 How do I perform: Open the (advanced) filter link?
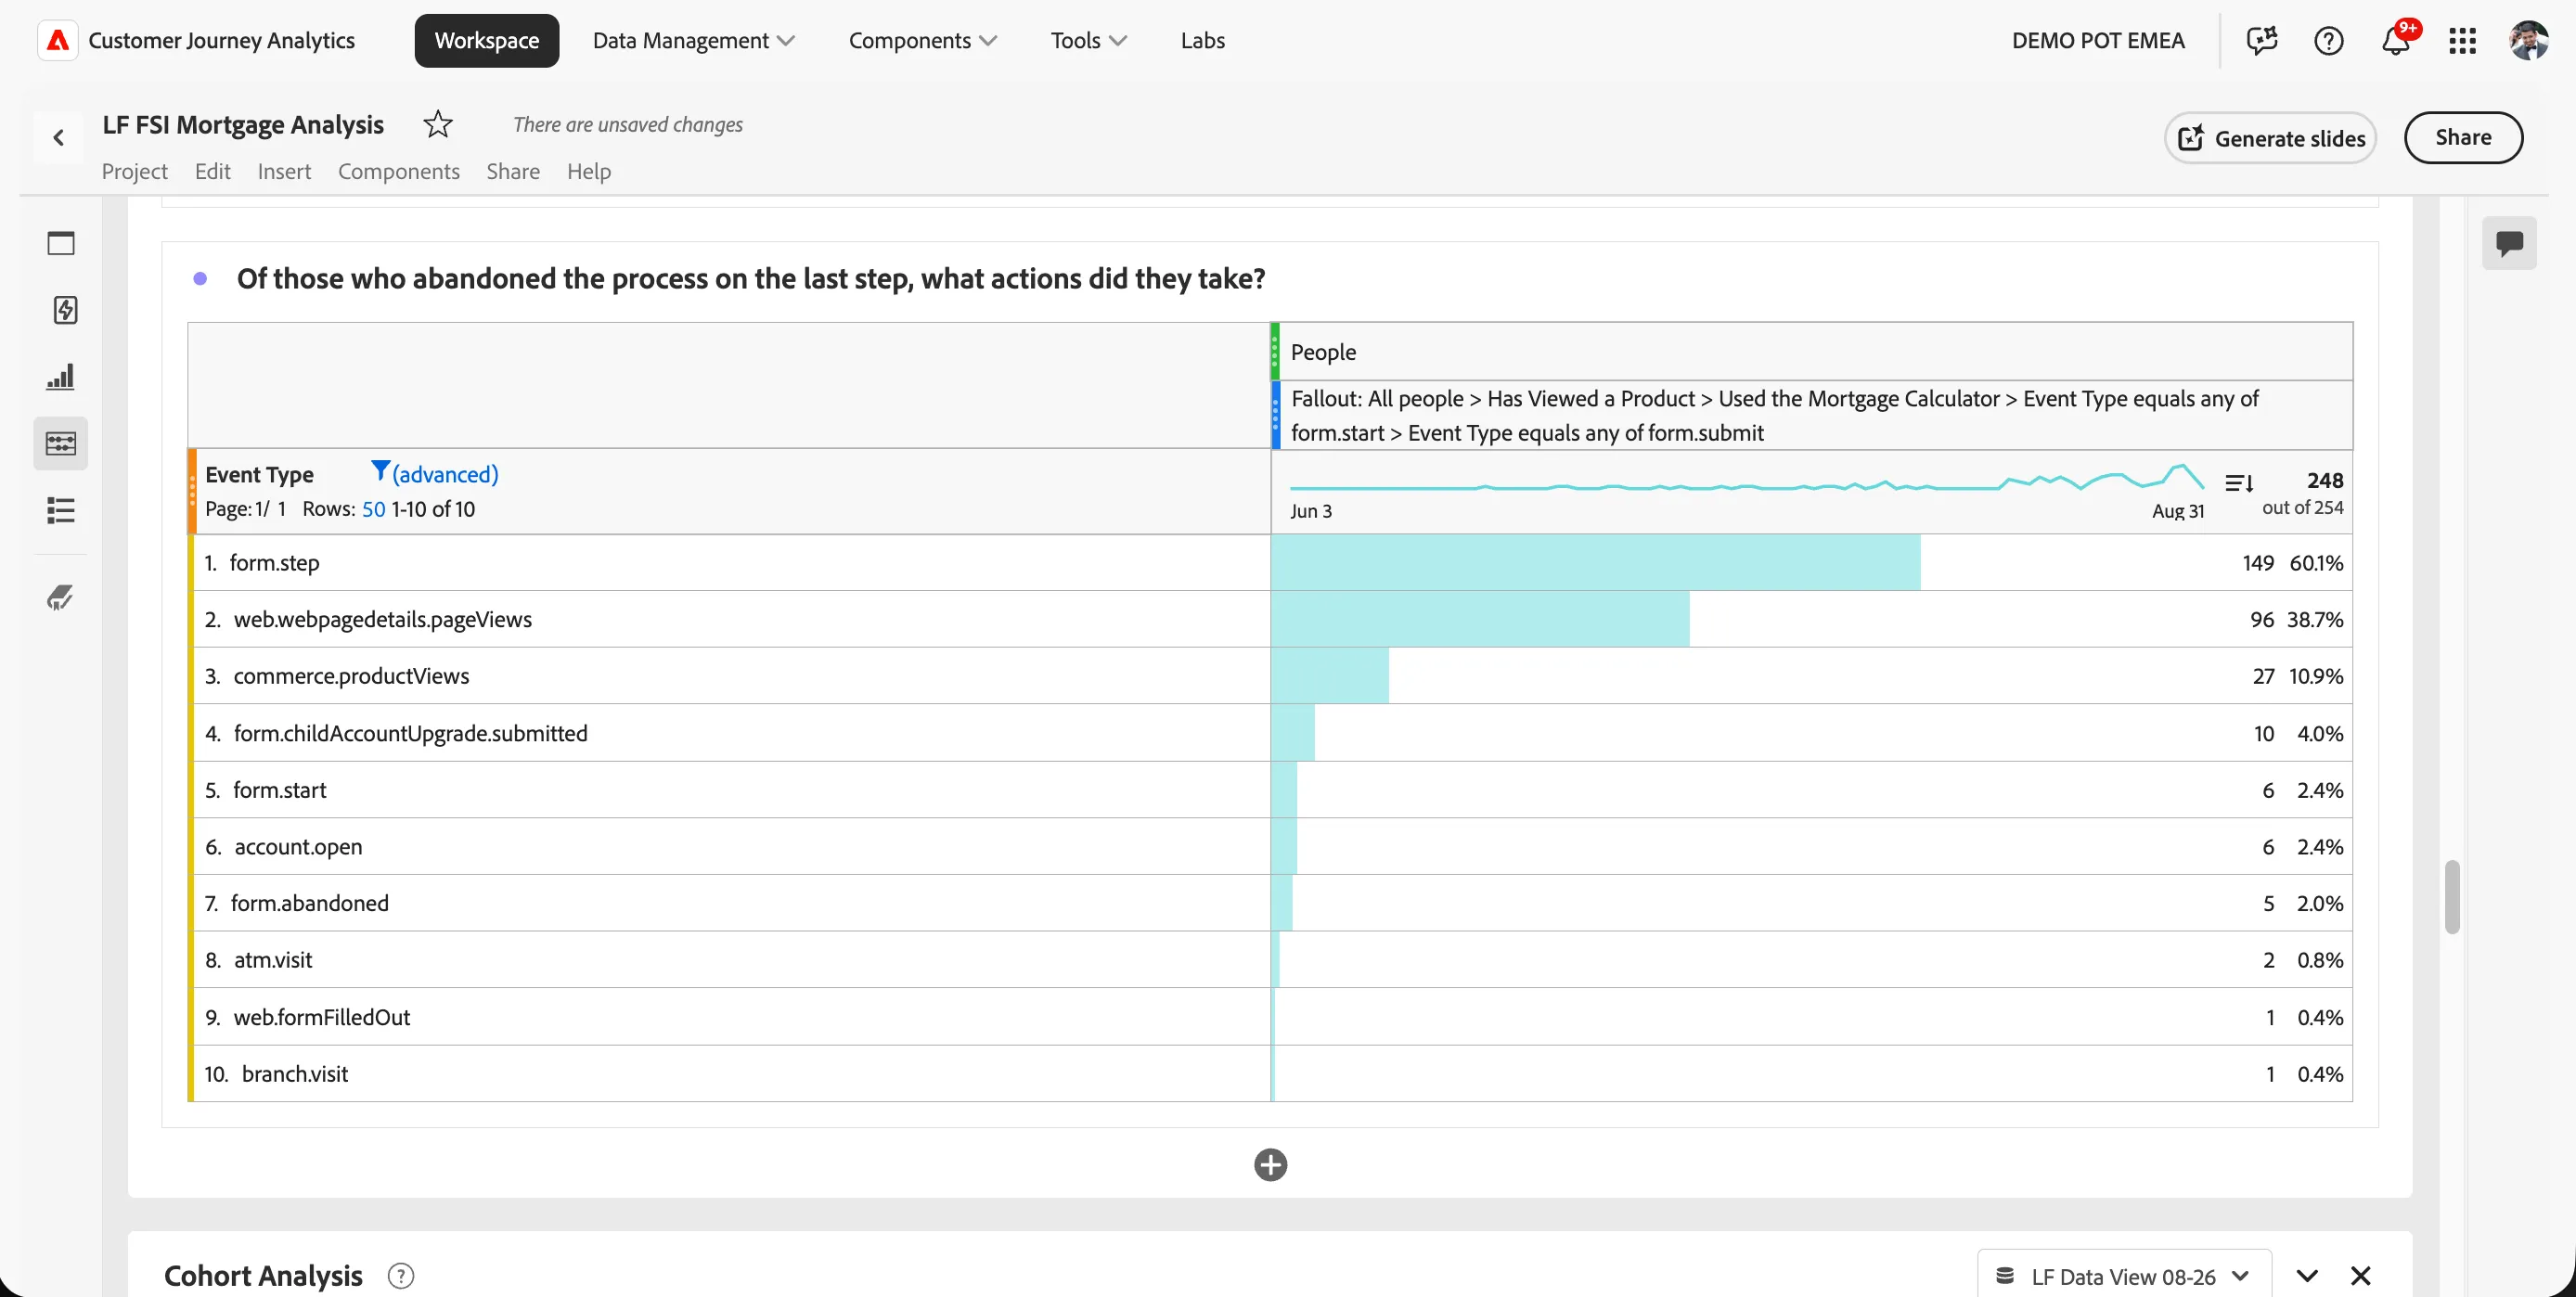pos(445,474)
